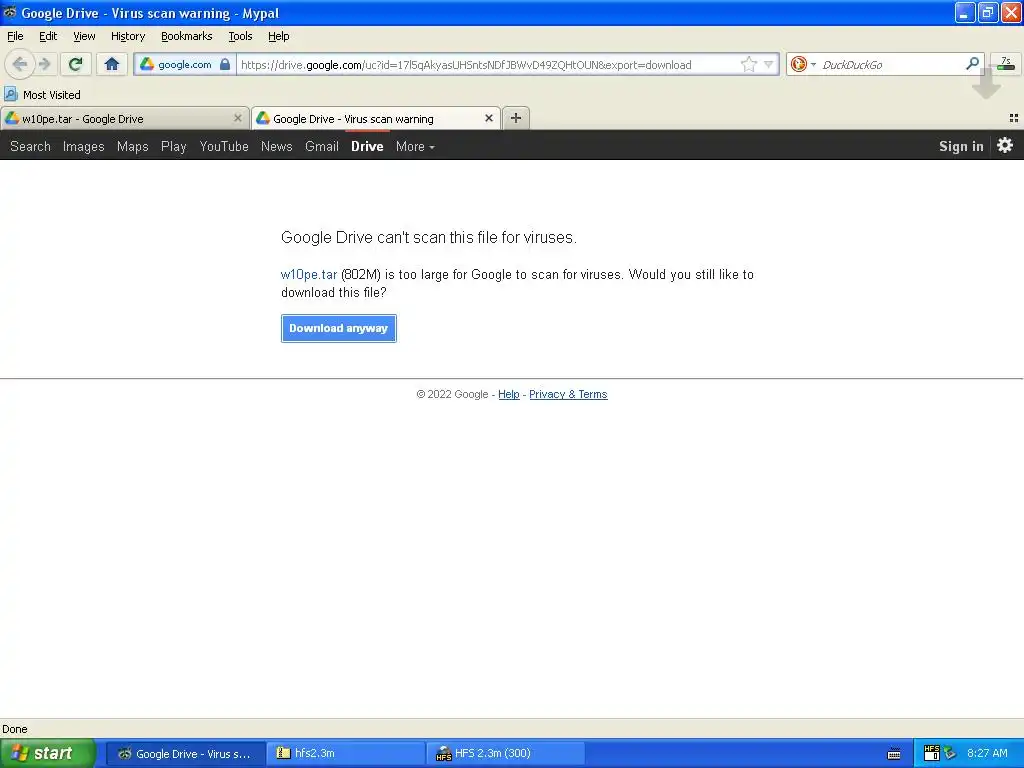Expand the More dropdown in Google bar
This screenshot has height=768, width=1024.
point(415,146)
